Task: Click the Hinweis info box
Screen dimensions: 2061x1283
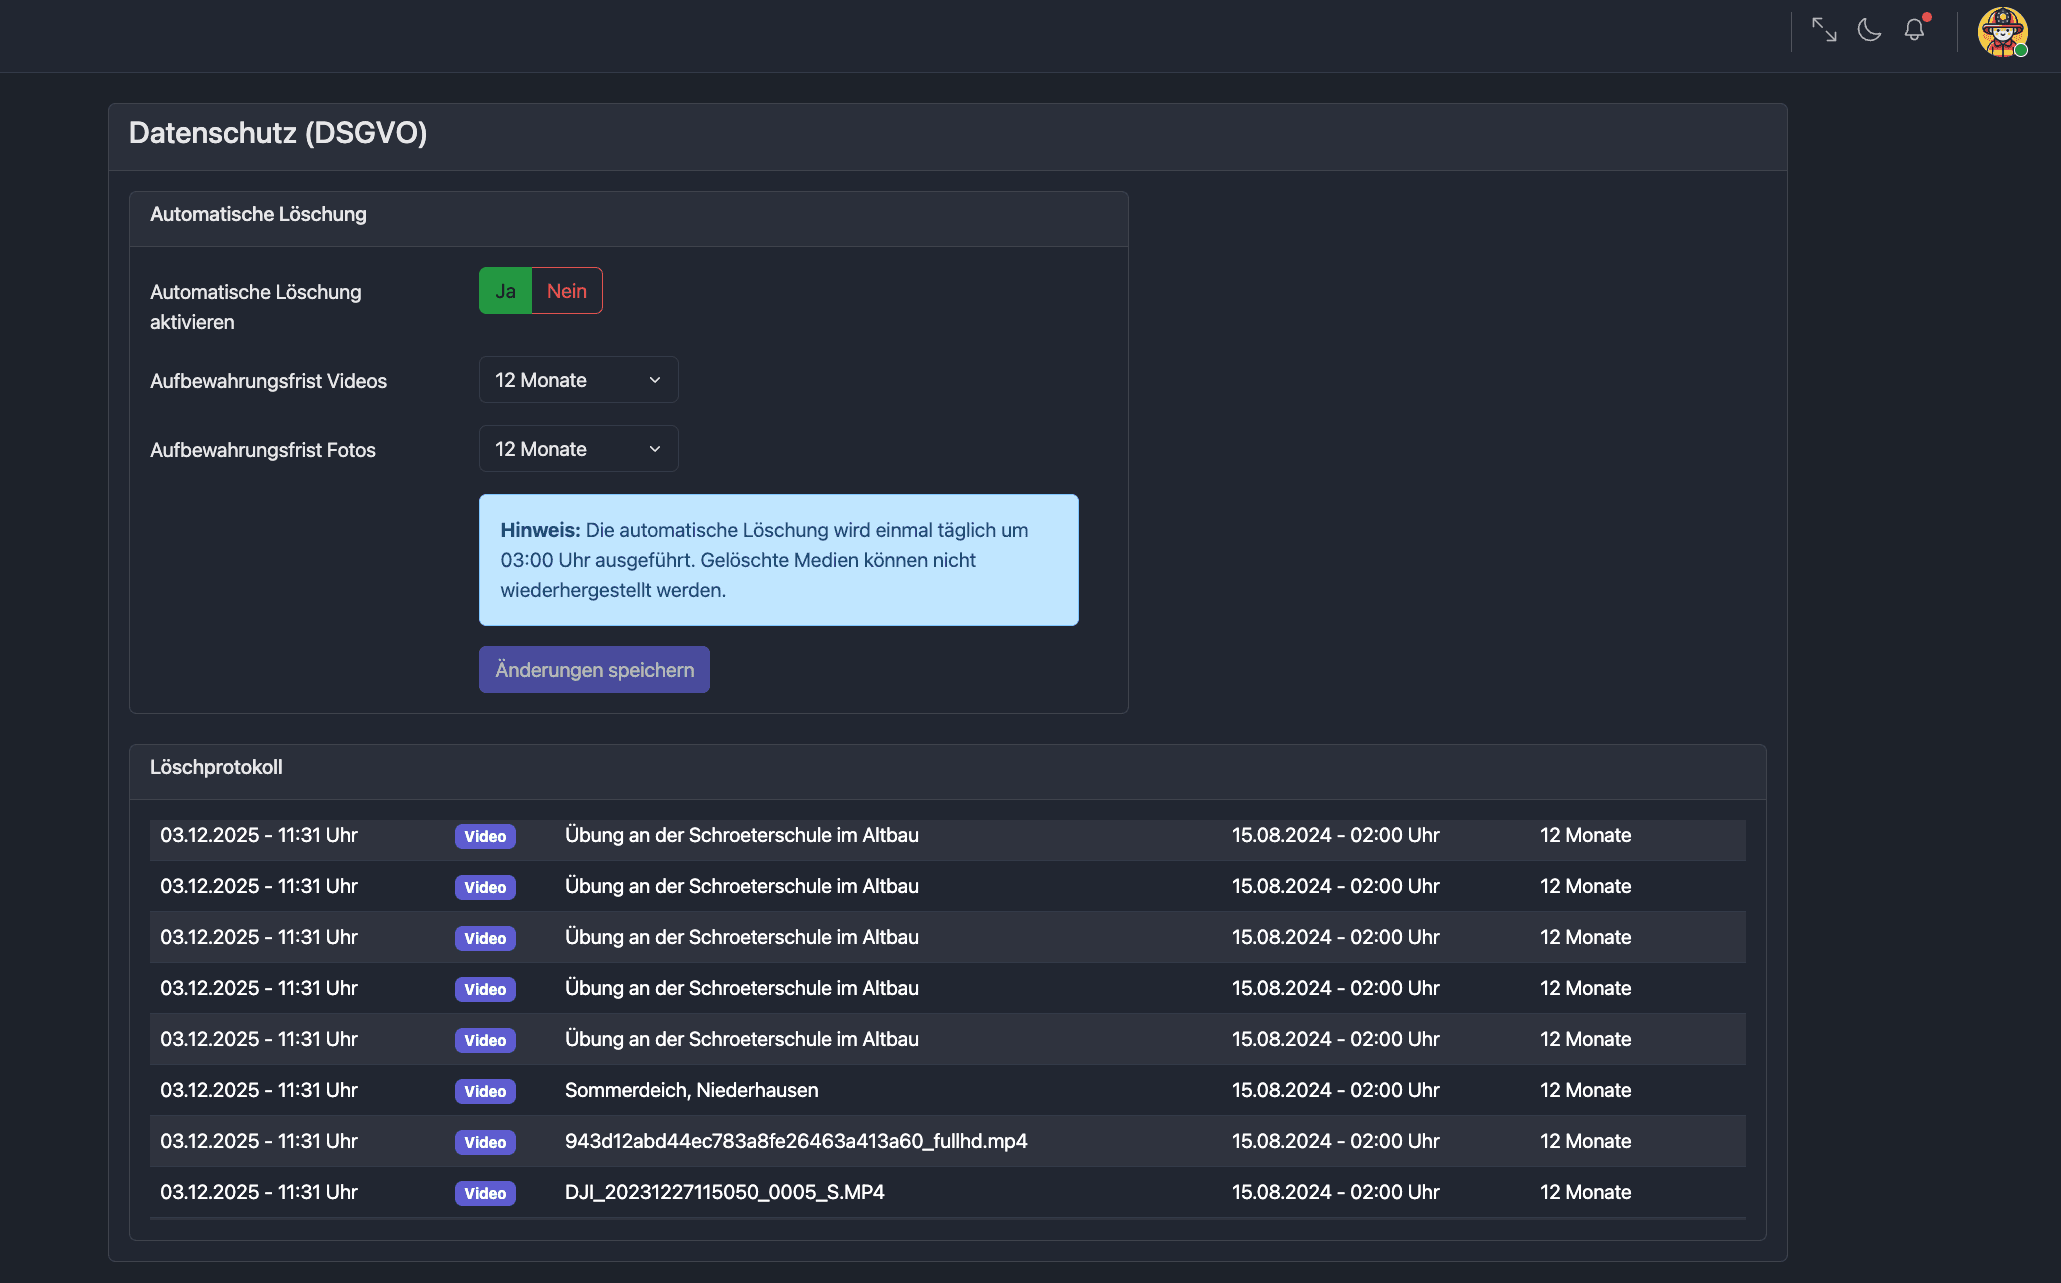Action: coord(778,560)
